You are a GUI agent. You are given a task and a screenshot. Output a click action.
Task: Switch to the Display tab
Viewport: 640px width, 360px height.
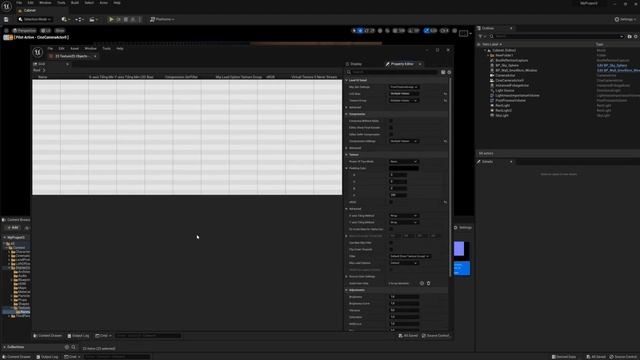click(x=354, y=64)
